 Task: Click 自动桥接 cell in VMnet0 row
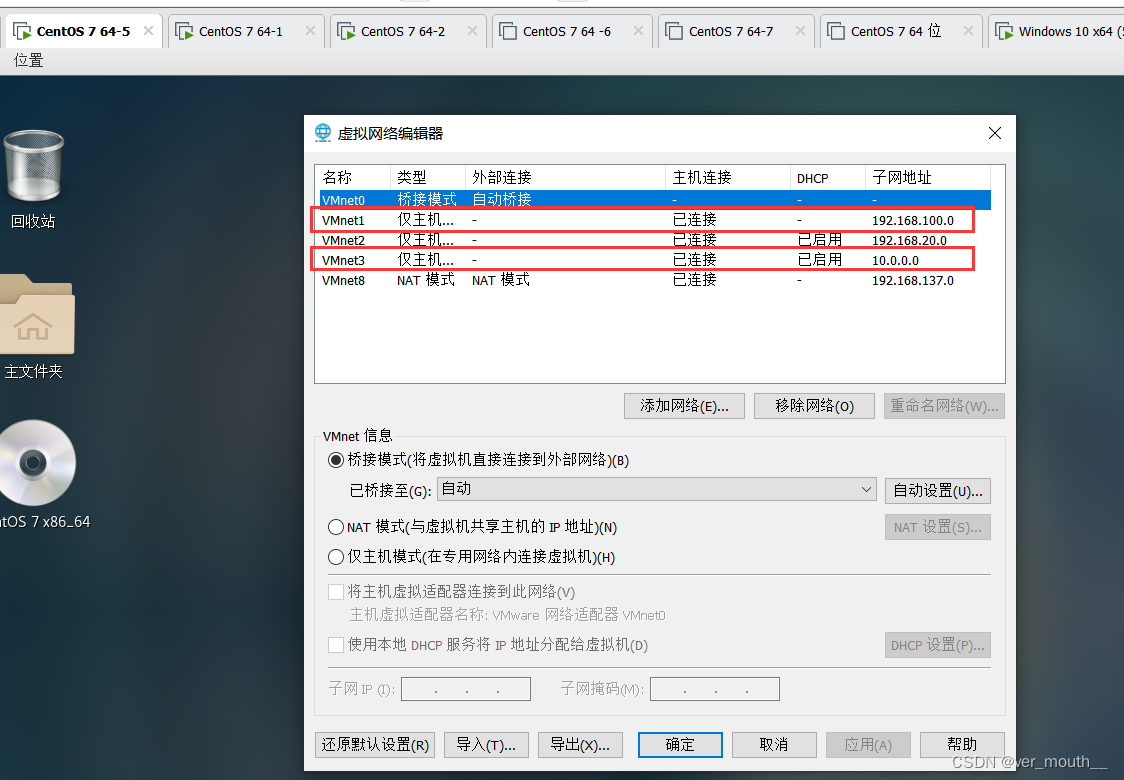point(502,200)
